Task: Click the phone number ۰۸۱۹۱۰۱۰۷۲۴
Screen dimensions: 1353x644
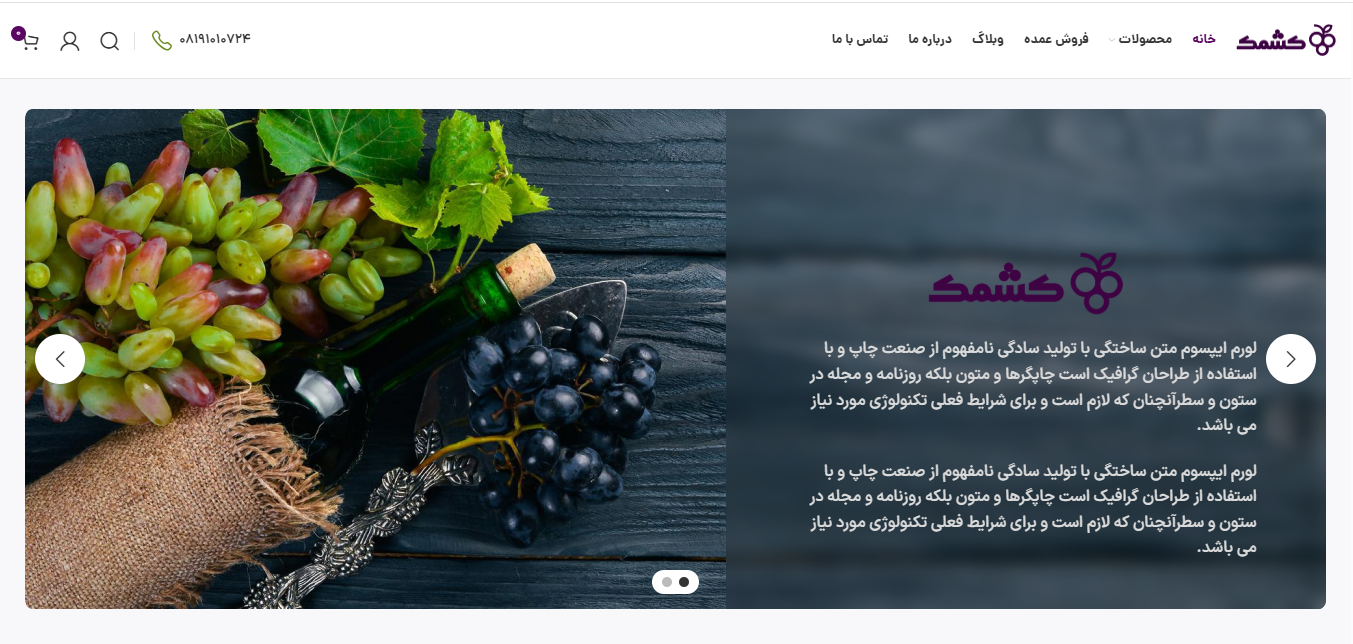Action: click(x=215, y=39)
